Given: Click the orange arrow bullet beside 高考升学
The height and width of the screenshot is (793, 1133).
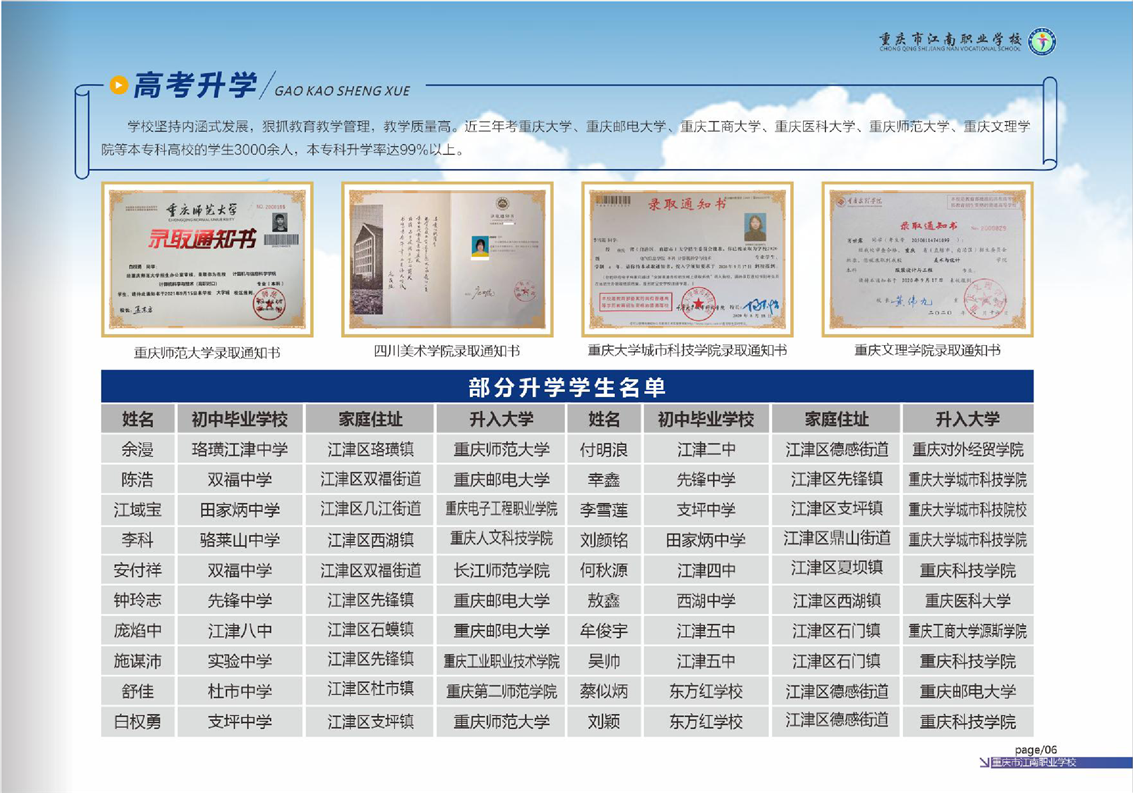Looking at the screenshot, I should pyautogui.click(x=119, y=85).
